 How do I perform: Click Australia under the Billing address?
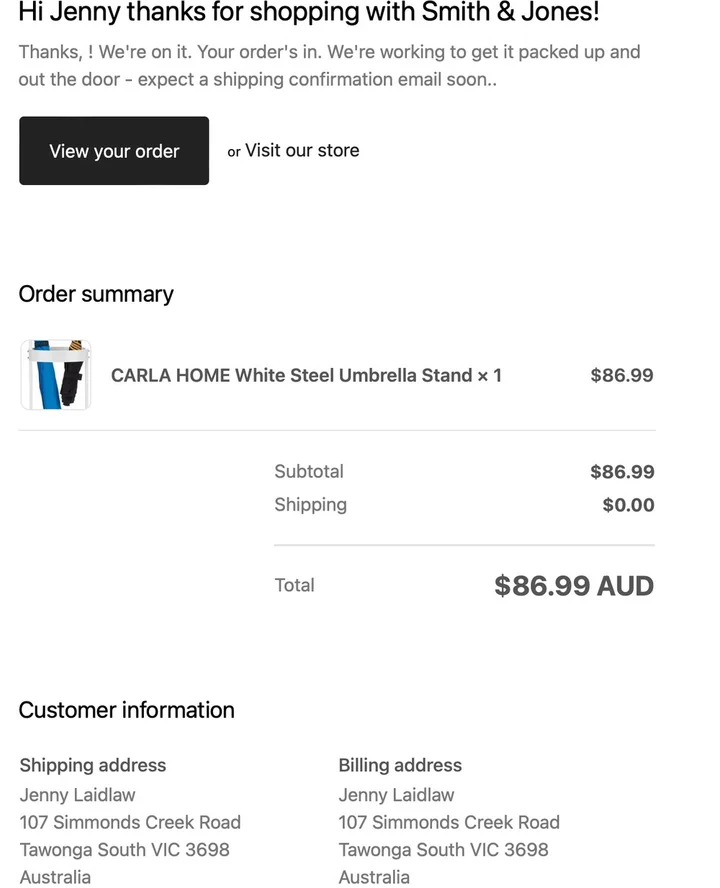[374, 877]
